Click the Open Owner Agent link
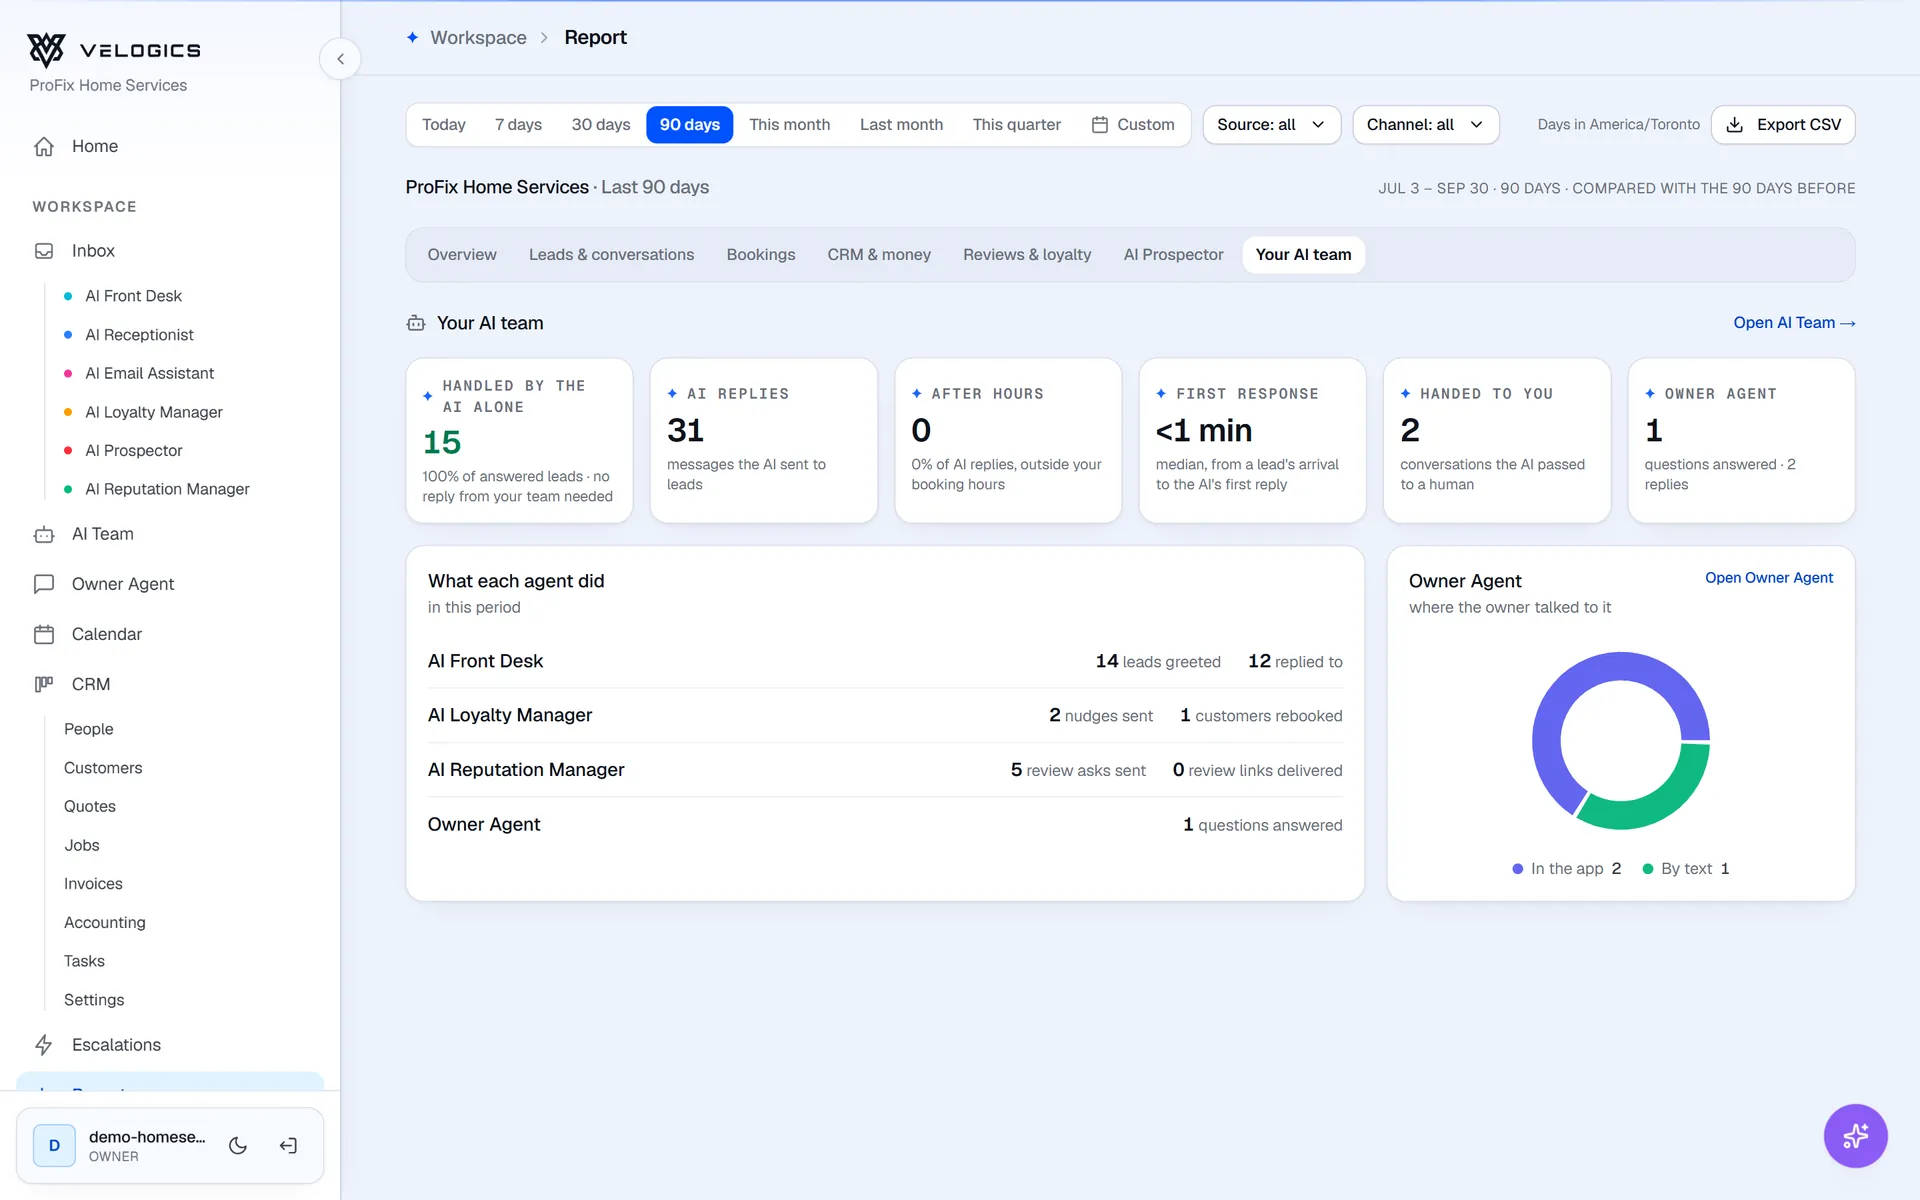This screenshot has width=1920, height=1200. tap(1769, 578)
